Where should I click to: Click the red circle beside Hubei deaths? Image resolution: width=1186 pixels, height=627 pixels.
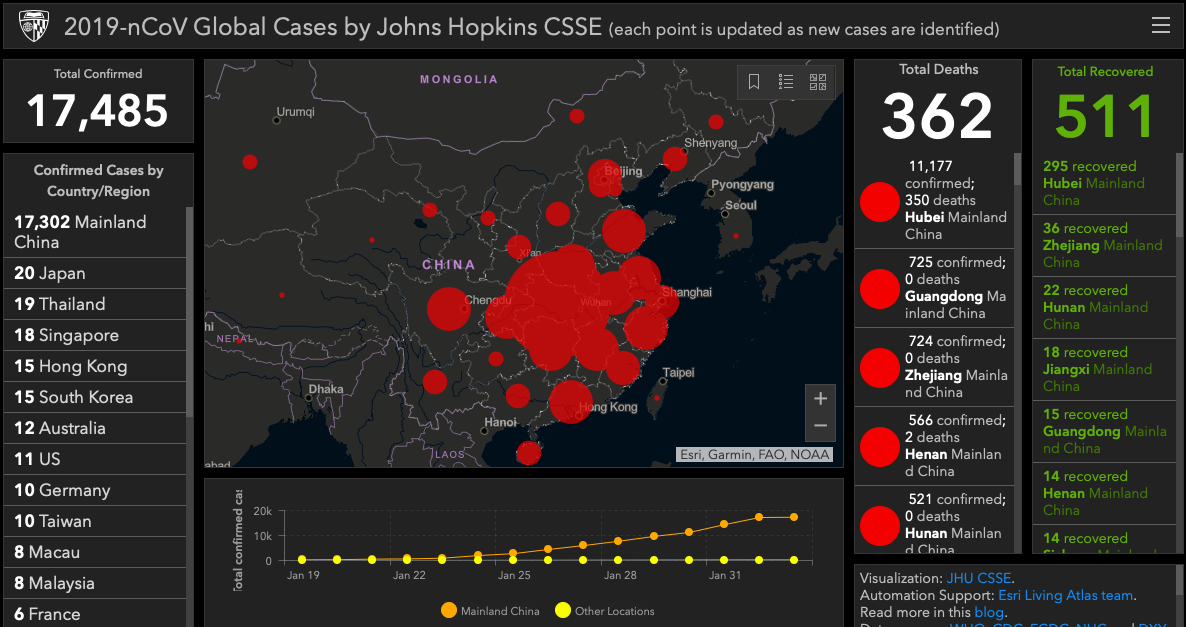[x=880, y=201]
